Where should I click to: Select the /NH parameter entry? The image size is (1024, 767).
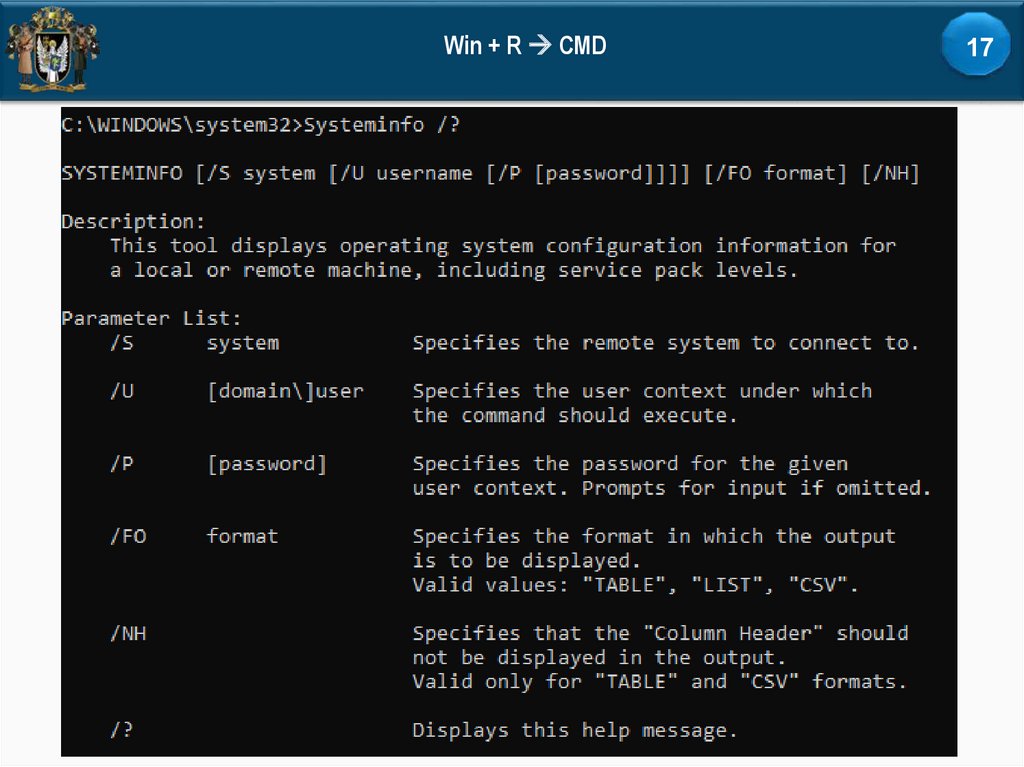click(x=128, y=633)
